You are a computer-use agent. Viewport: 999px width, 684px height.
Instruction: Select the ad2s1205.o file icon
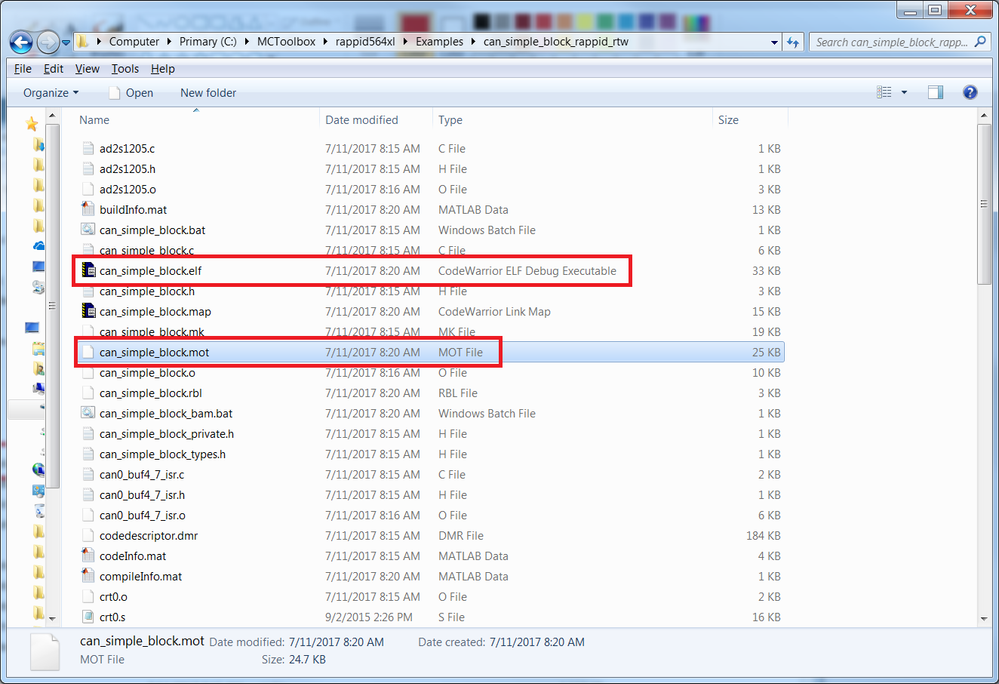[89, 189]
